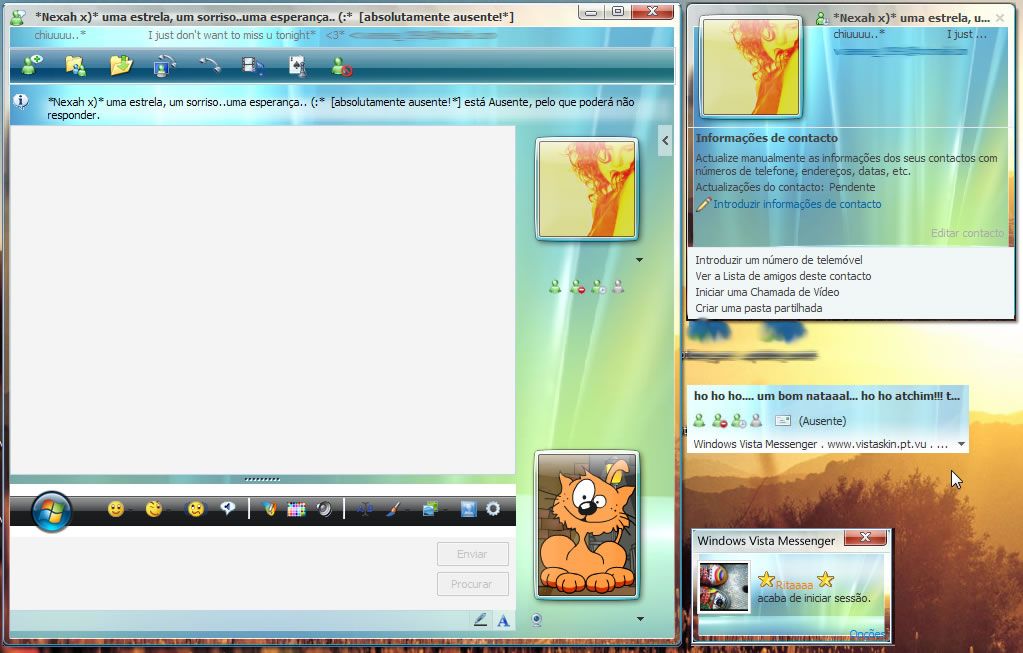Click the Opções link in notification popup

[x=866, y=635]
